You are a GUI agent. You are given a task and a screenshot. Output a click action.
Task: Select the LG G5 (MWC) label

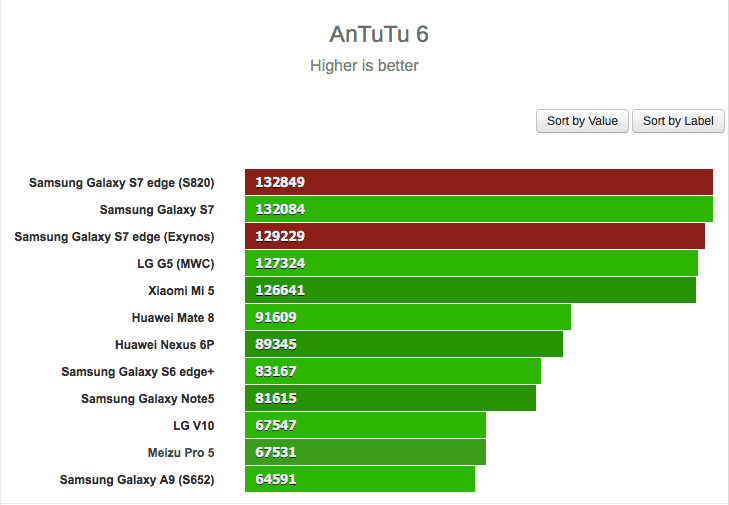click(x=175, y=264)
